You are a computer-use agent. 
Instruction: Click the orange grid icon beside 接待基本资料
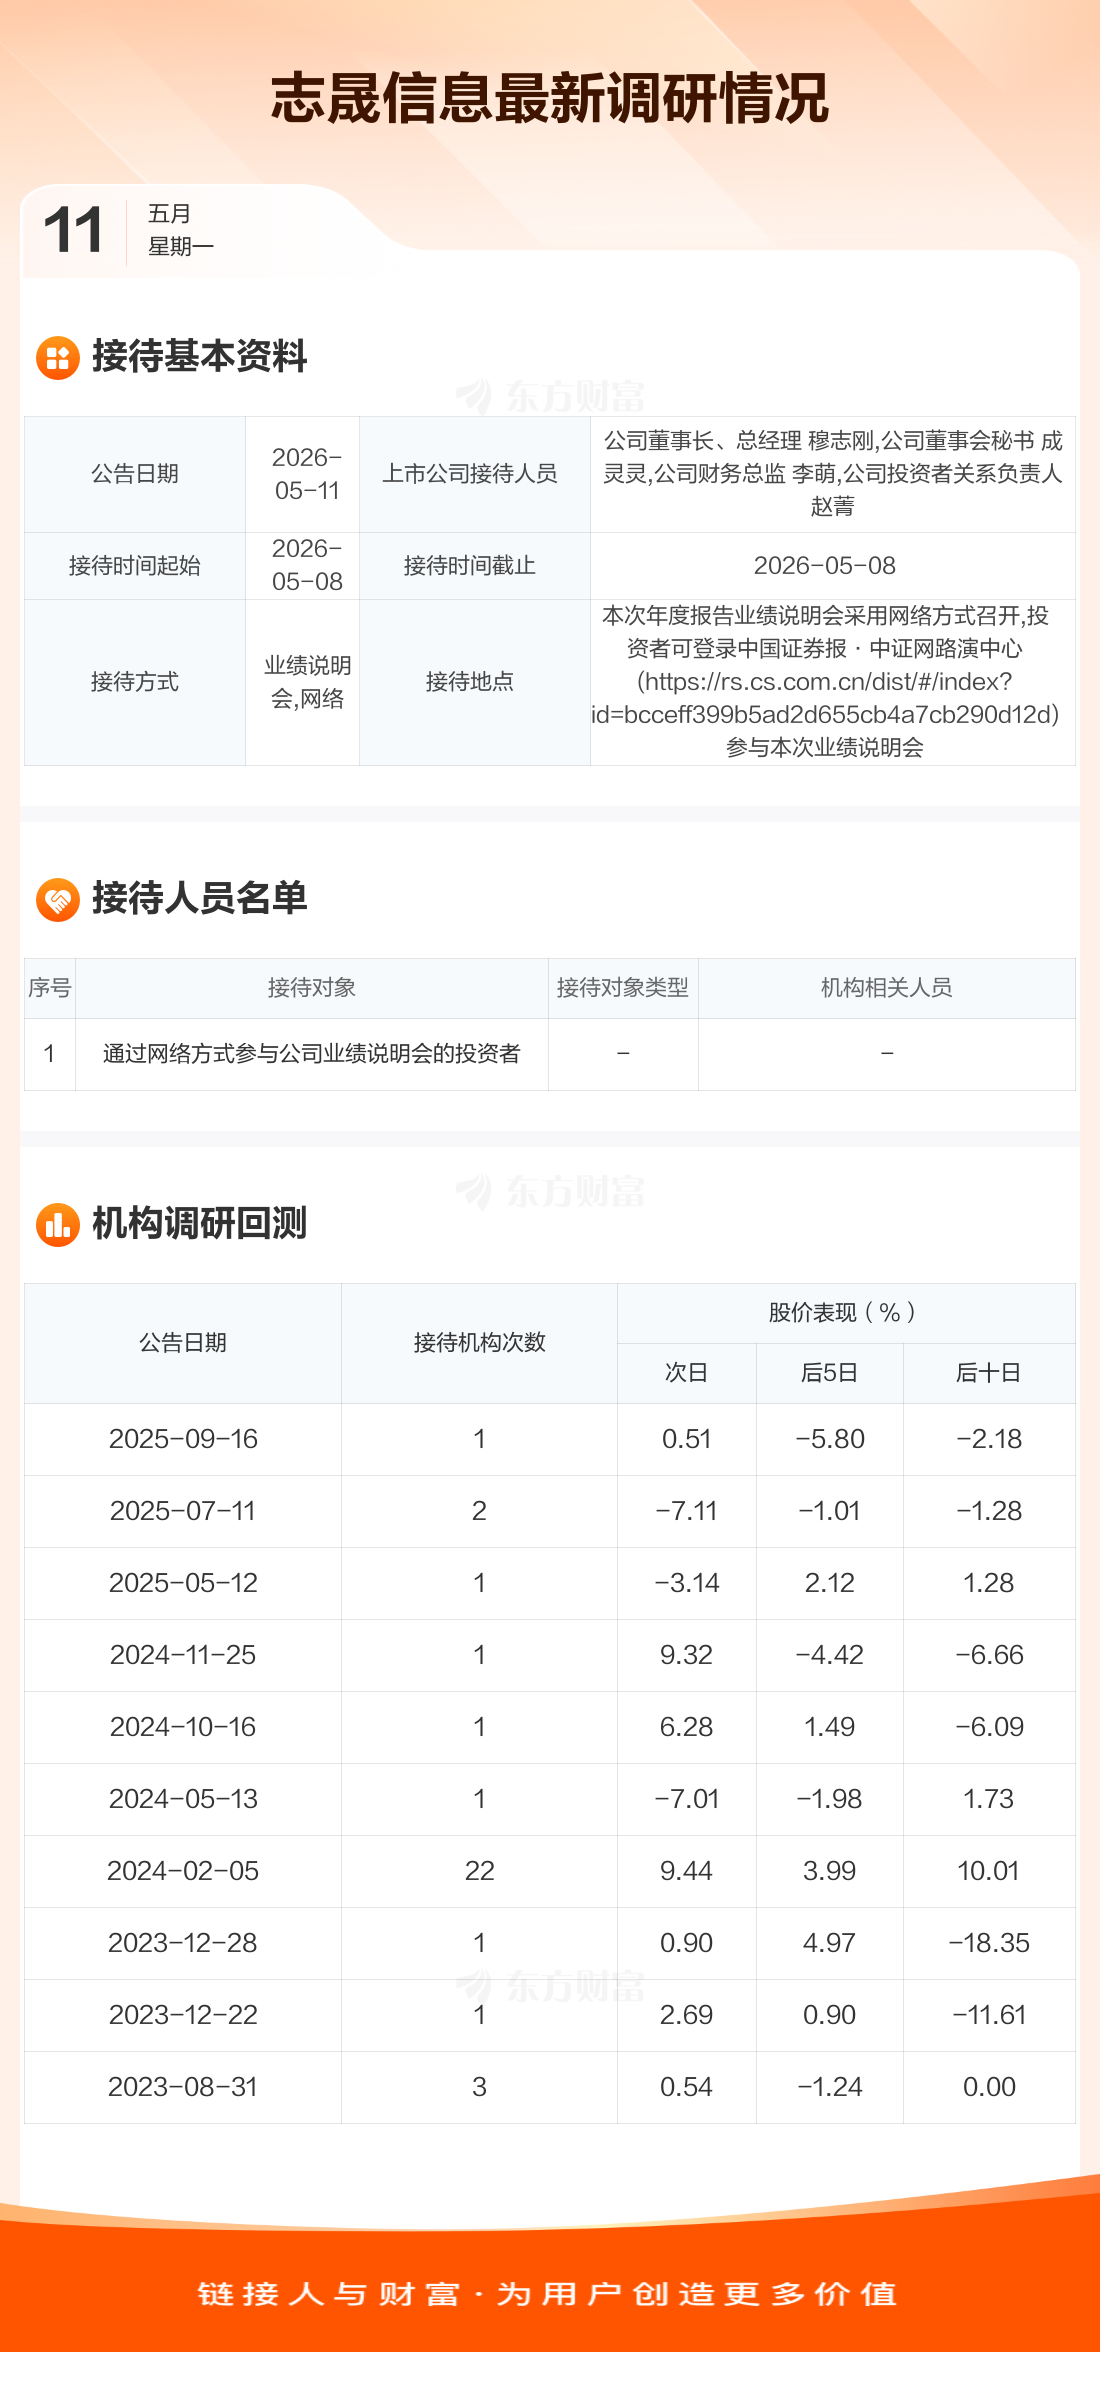point(57,357)
